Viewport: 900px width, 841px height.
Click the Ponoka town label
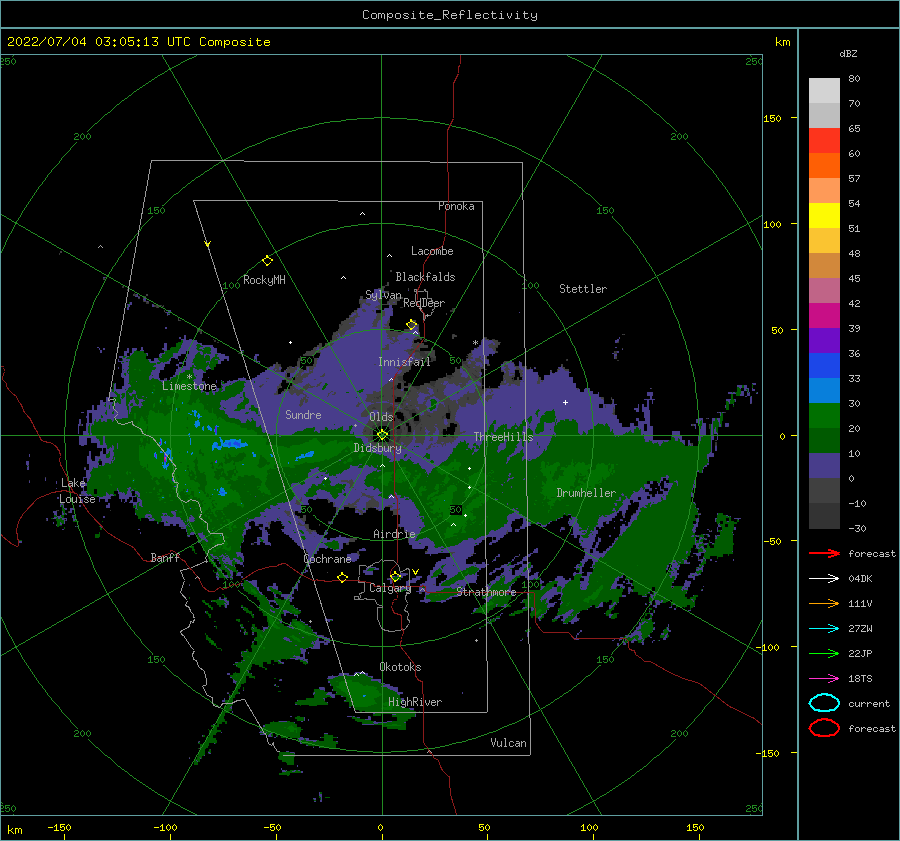[x=456, y=206]
